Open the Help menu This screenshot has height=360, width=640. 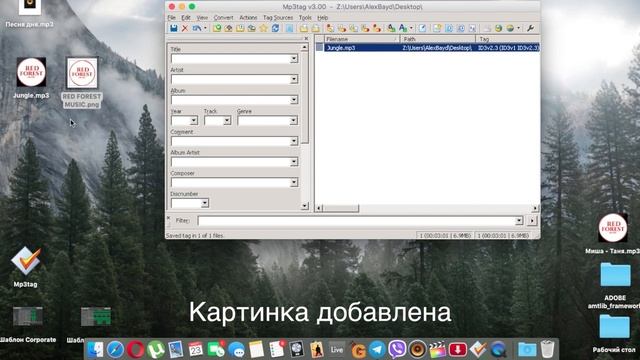tap(322, 18)
